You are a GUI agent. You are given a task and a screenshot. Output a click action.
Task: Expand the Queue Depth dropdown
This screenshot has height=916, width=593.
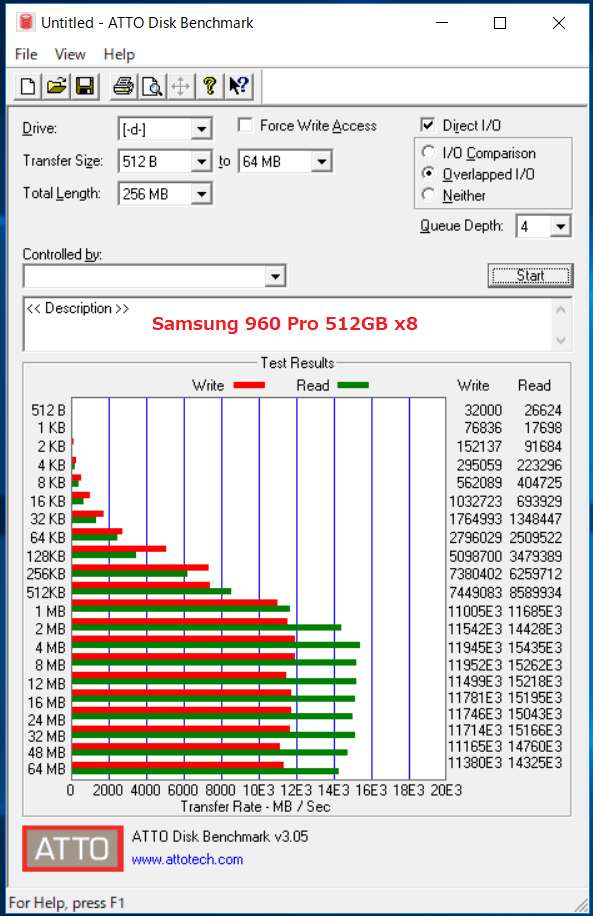(560, 226)
